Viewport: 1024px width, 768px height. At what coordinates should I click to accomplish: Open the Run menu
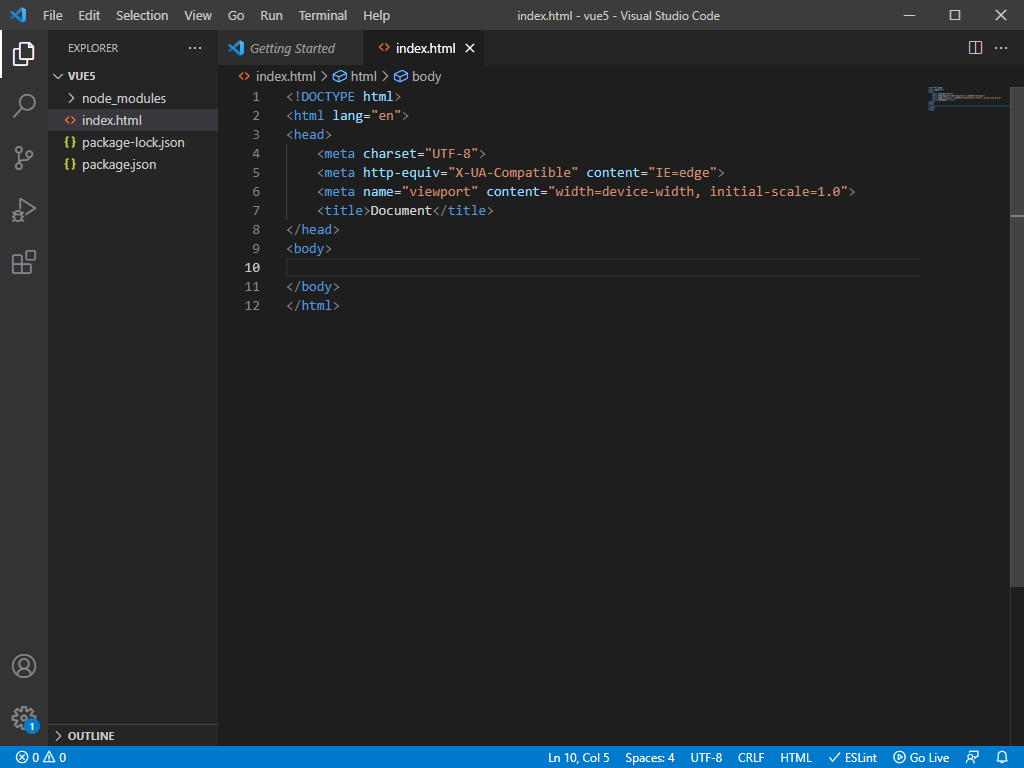(x=271, y=15)
